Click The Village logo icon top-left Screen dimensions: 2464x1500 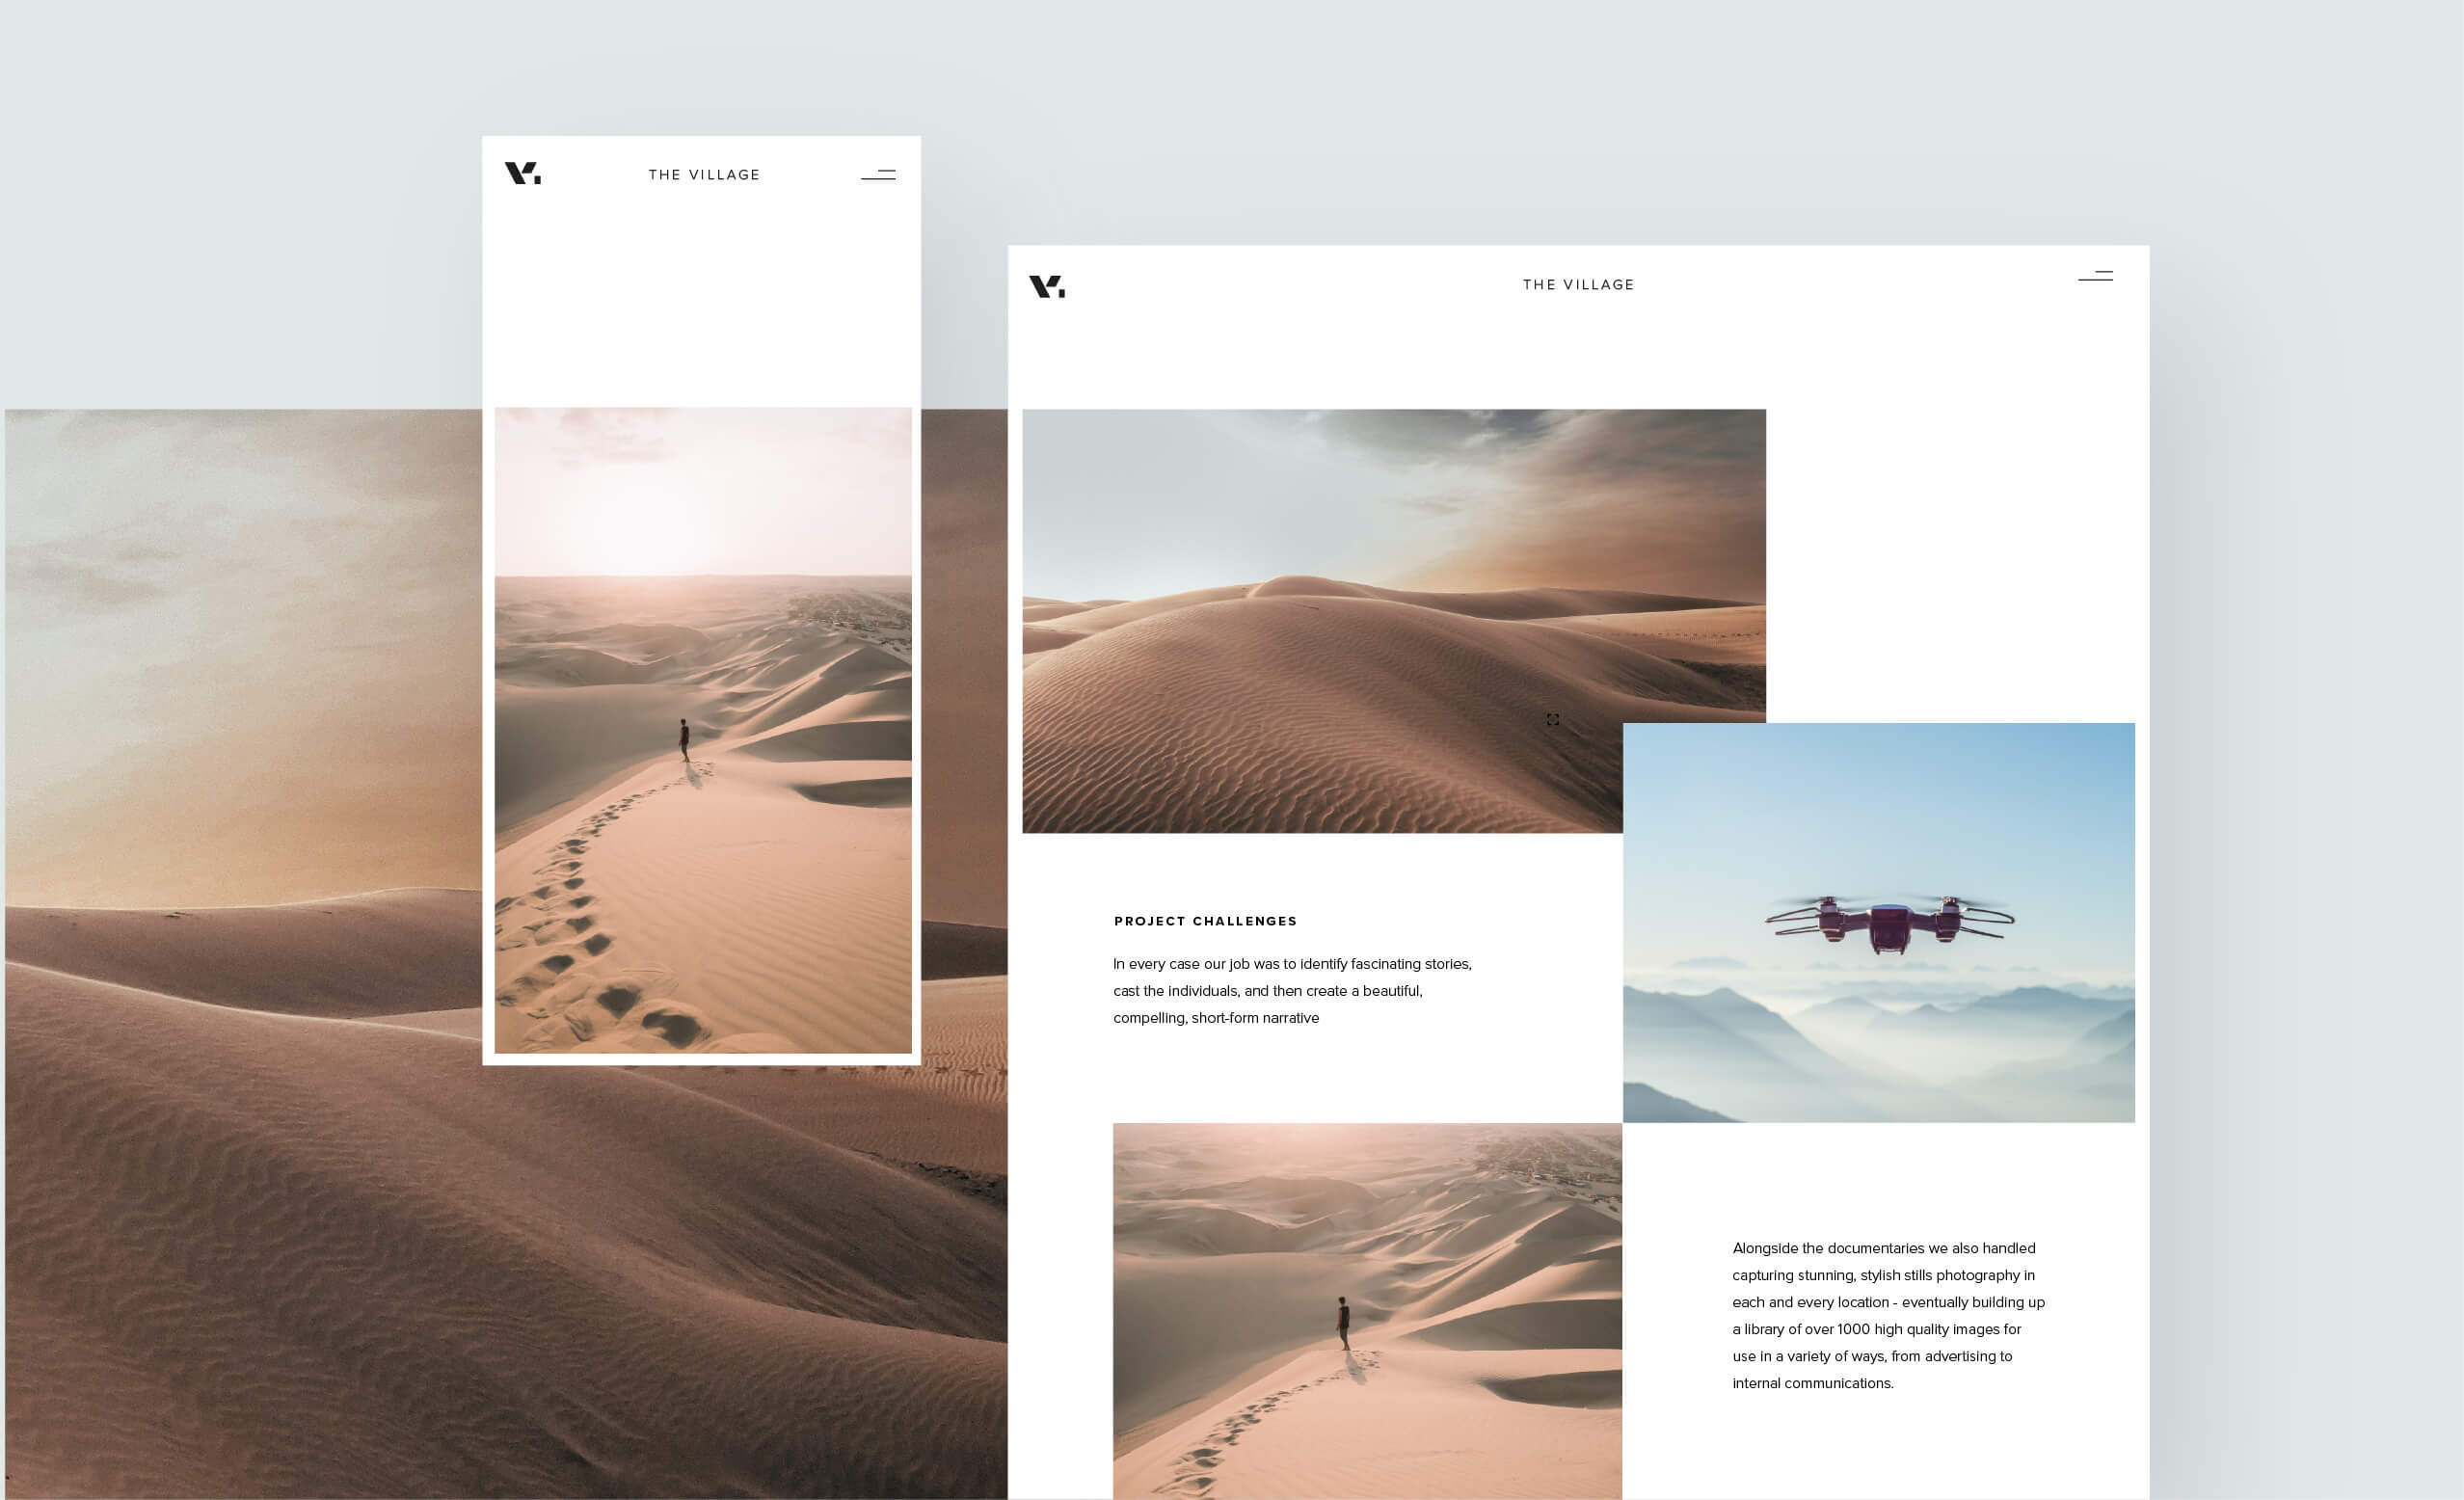pyautogui.click(x=521, y=173)
